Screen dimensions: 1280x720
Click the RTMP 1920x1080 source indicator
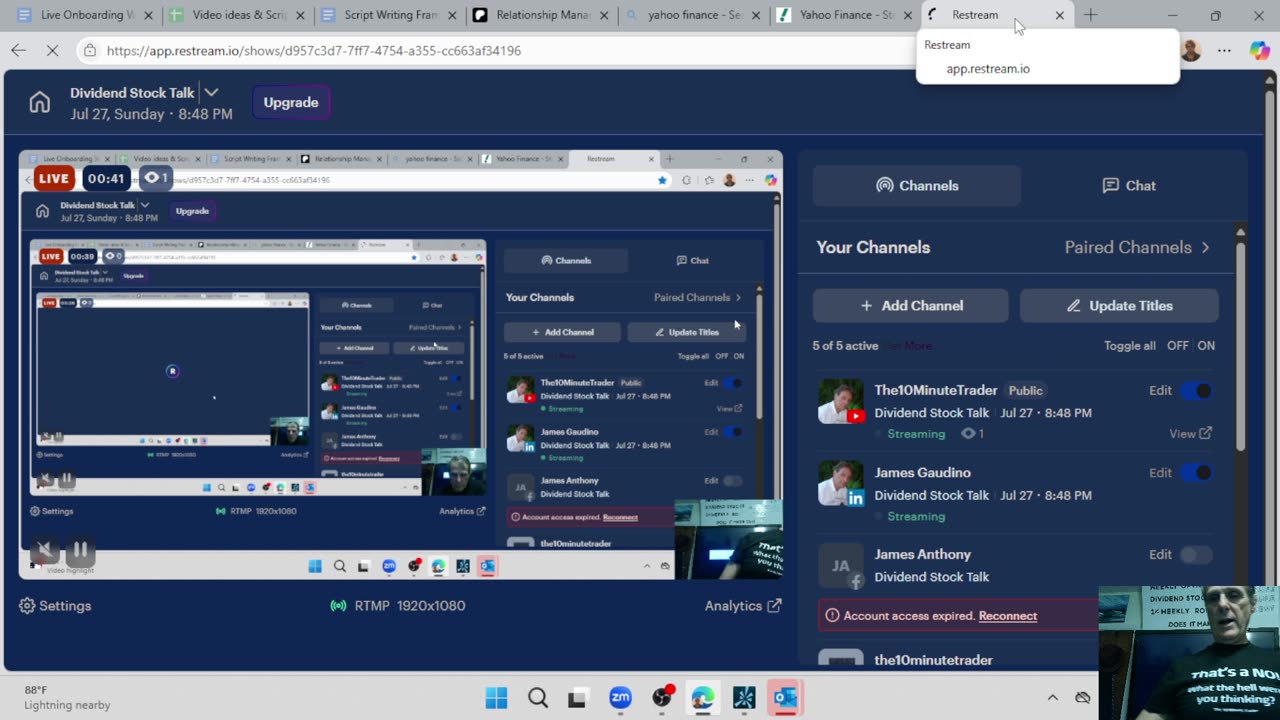(397, 606)
